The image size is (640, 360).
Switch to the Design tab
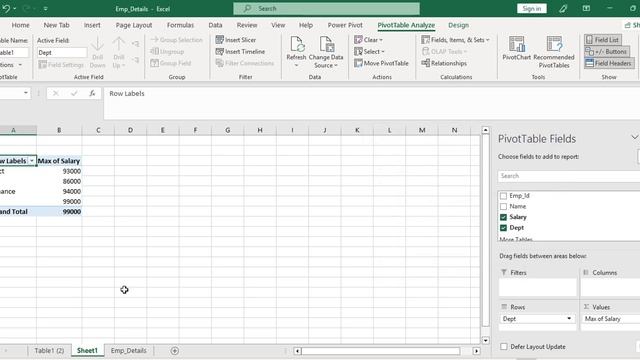[x=458, y=25]
